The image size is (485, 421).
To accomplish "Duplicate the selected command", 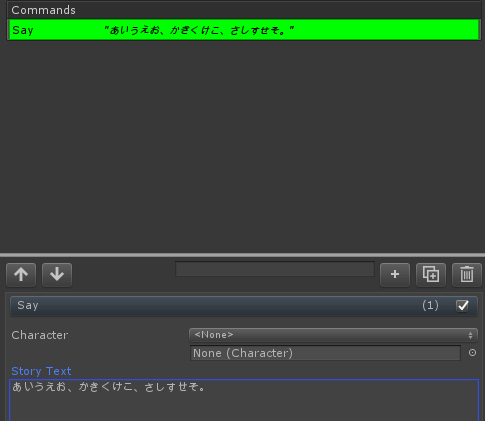I will coord(431,275).
